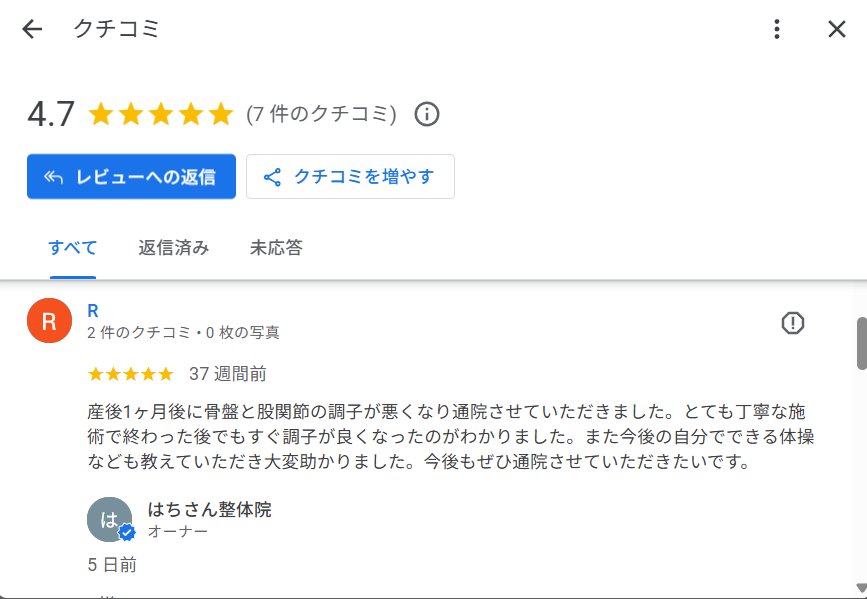The image size is (867, 599).
Task: Click the five-star rating in R's review
Action: pos(130,374)
